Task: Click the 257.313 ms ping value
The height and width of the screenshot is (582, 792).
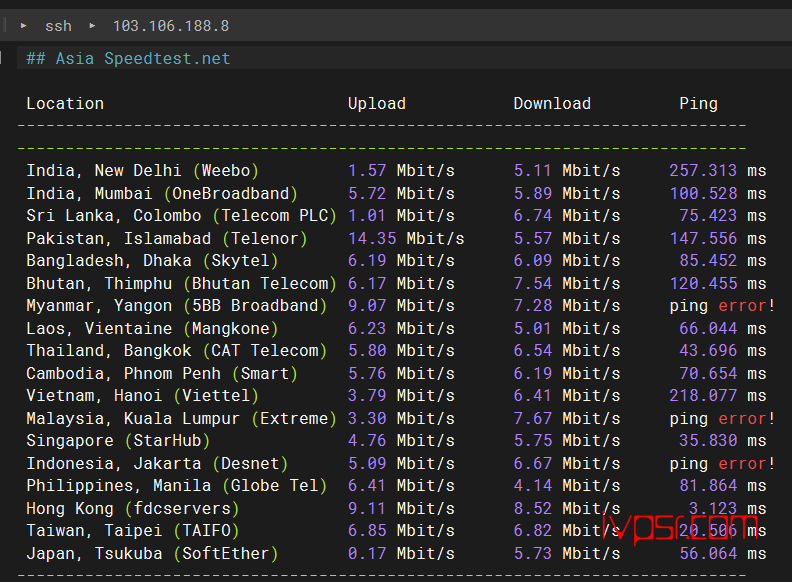Action: pyautogui.click(x=718, y=171)
